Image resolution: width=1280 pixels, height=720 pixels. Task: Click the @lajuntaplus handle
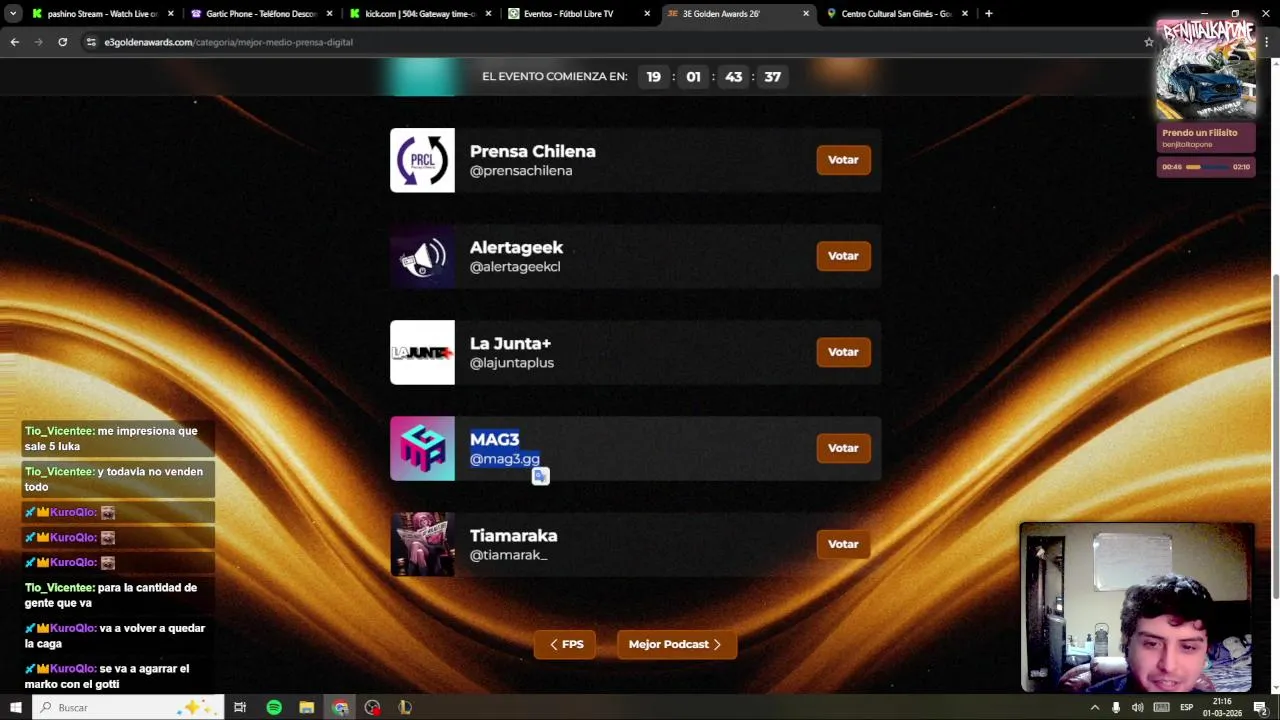(x=512, y=363)
